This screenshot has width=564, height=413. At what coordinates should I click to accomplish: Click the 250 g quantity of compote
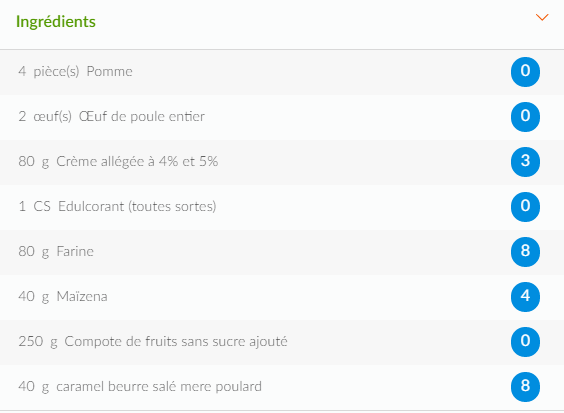(38, 342)
